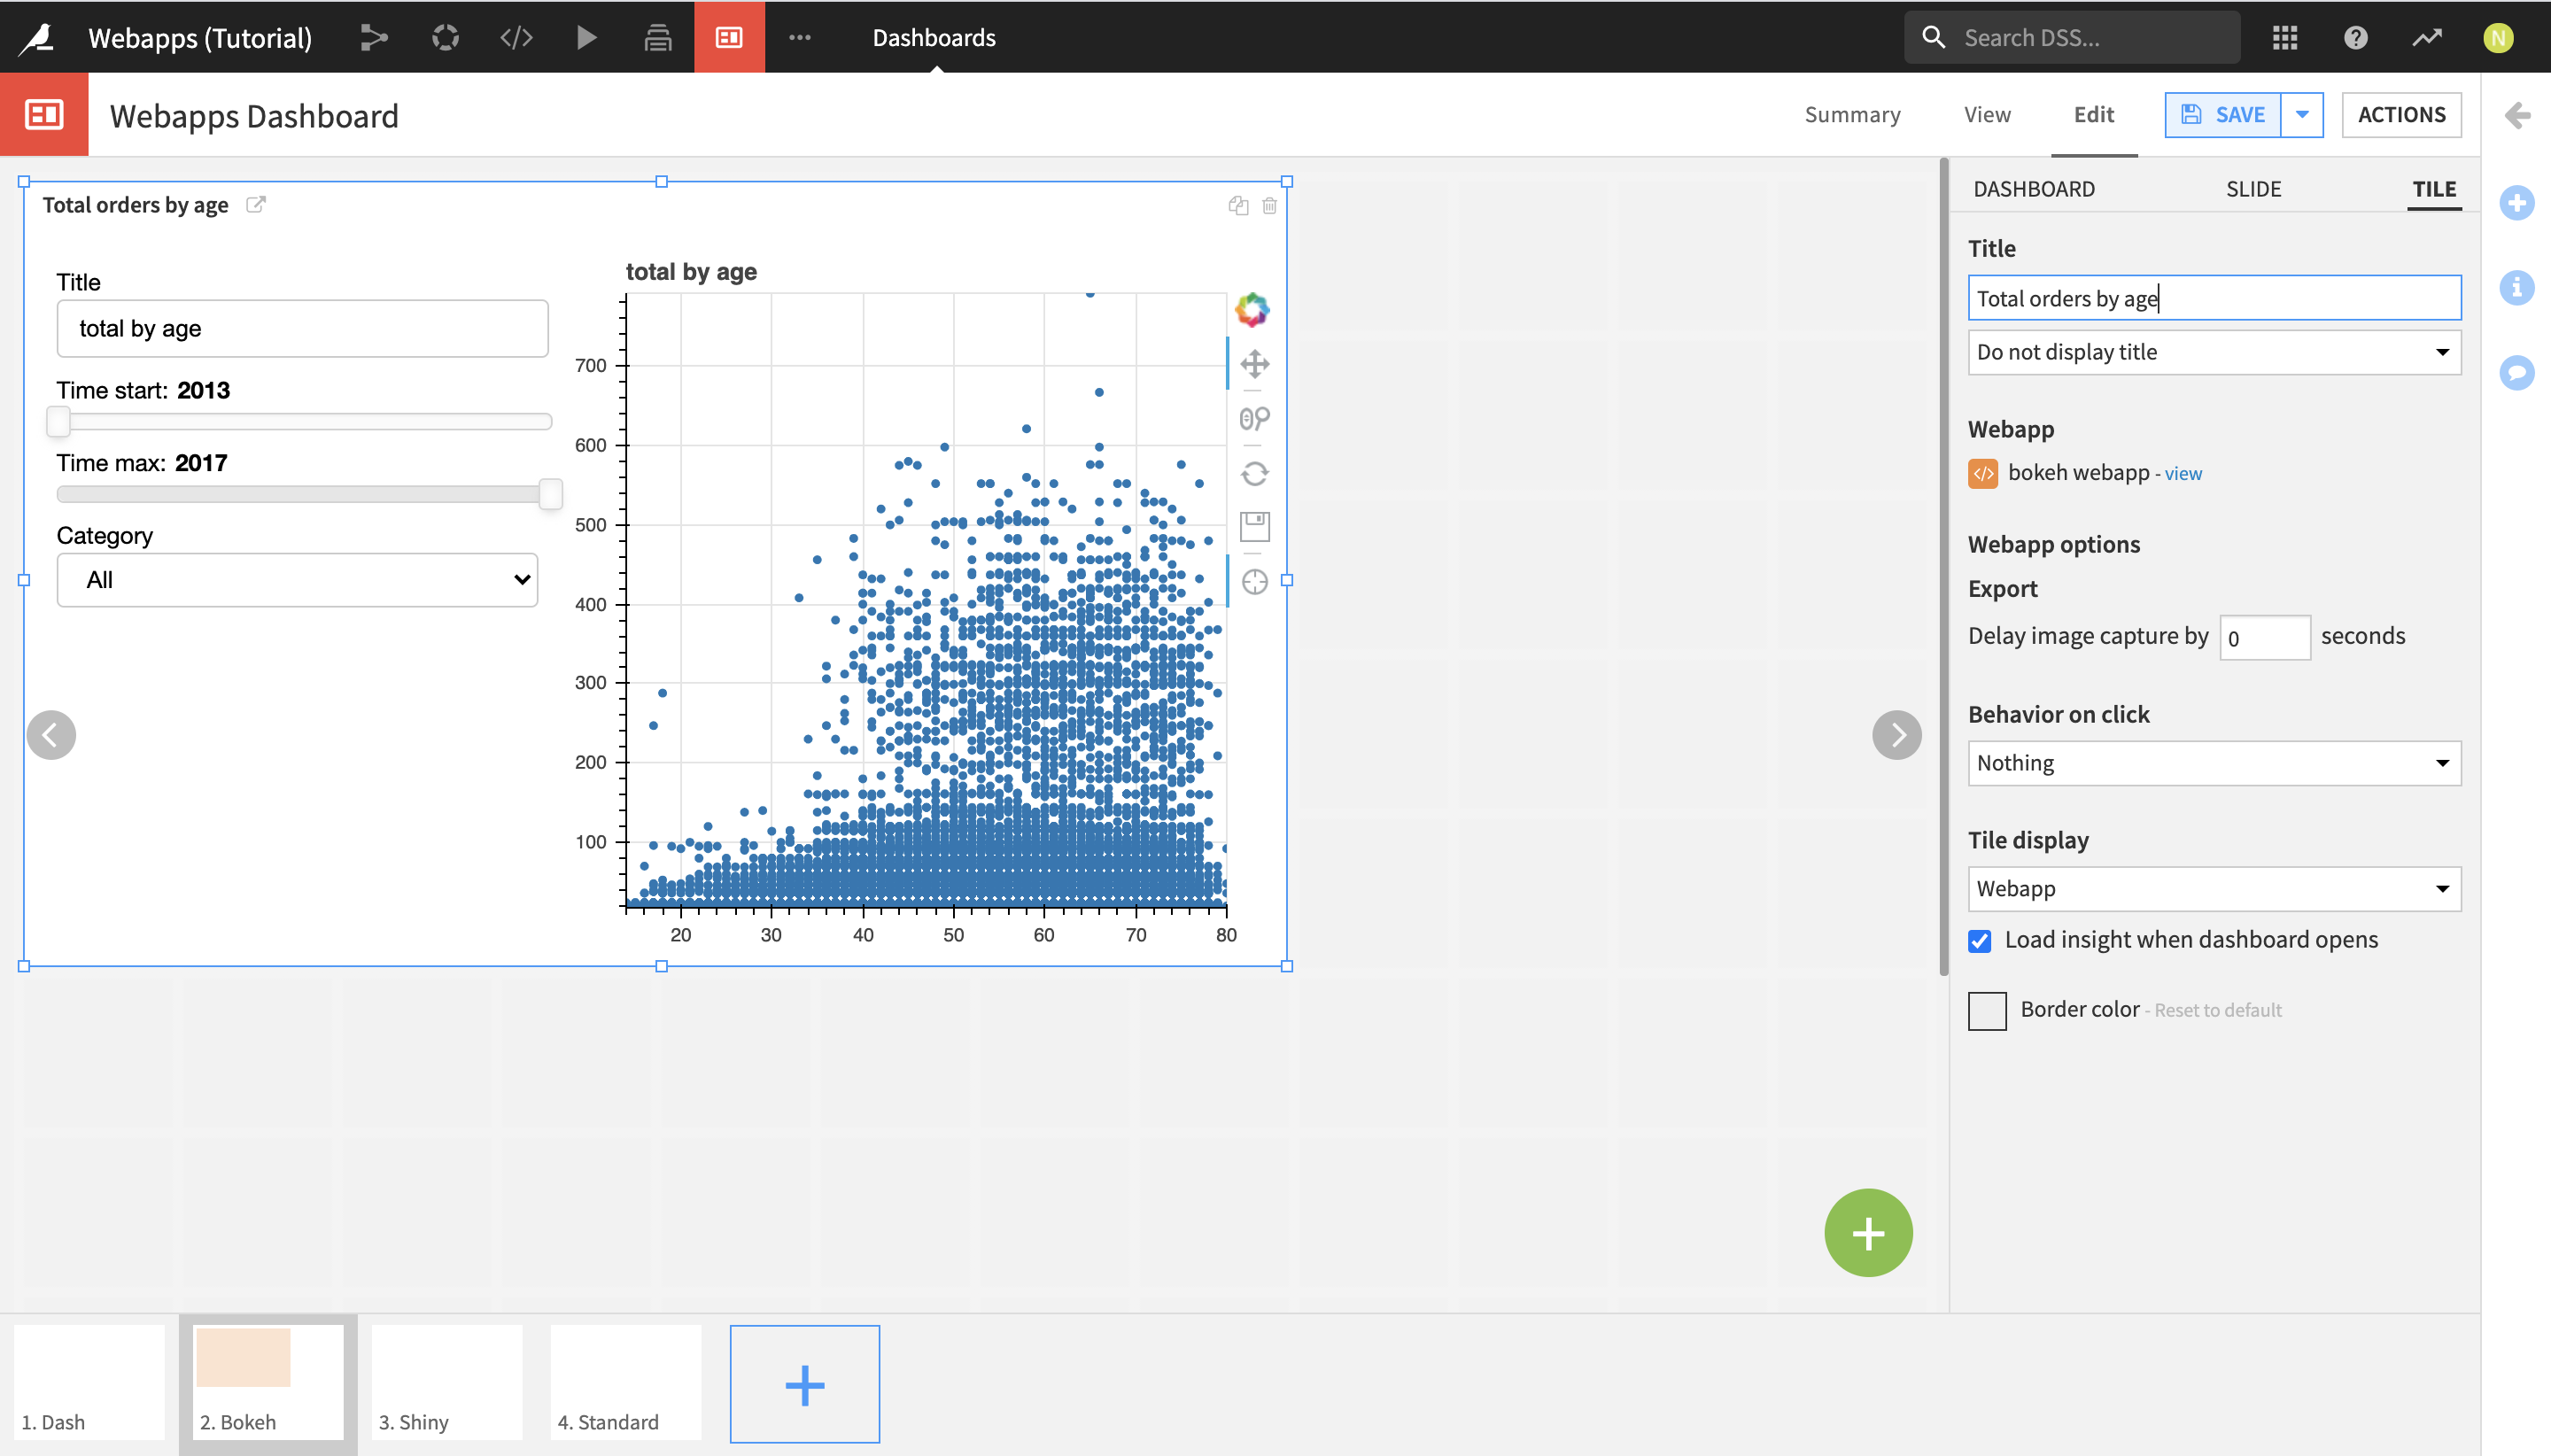The width and height of the screenshot is (2551, 1456).
Task: Select the TILE settings tab
Action: coord(2434,189)
